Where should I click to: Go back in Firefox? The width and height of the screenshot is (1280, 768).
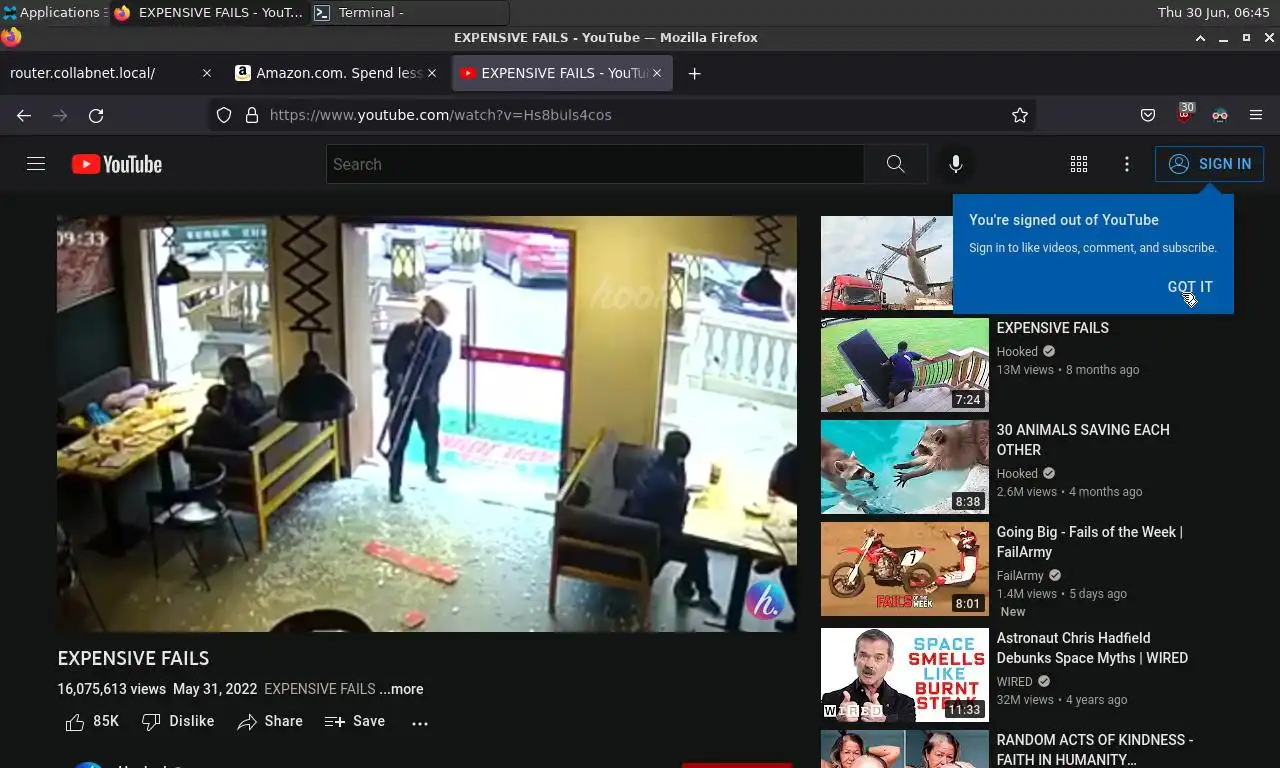[24, 115]
